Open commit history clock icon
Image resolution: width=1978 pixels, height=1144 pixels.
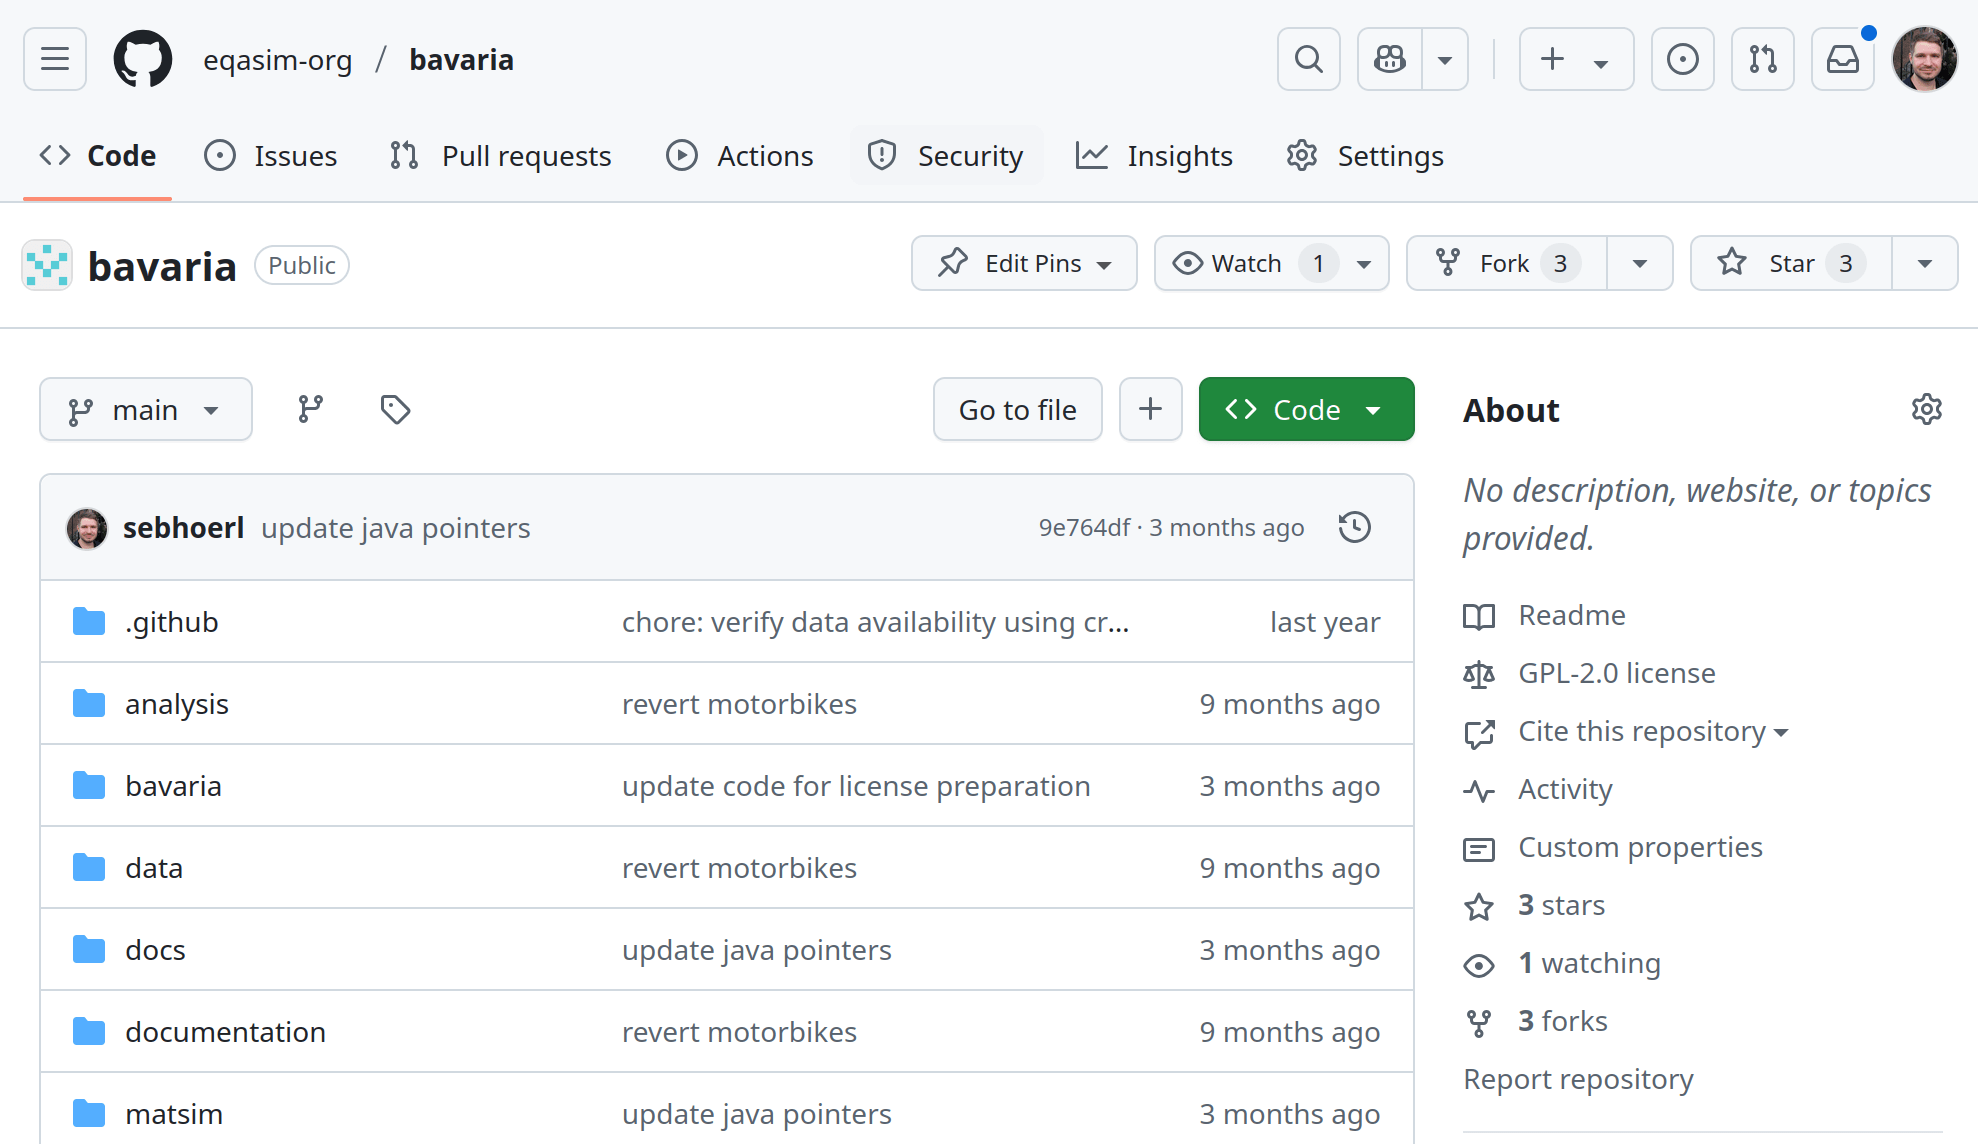tap(1354, 527)
